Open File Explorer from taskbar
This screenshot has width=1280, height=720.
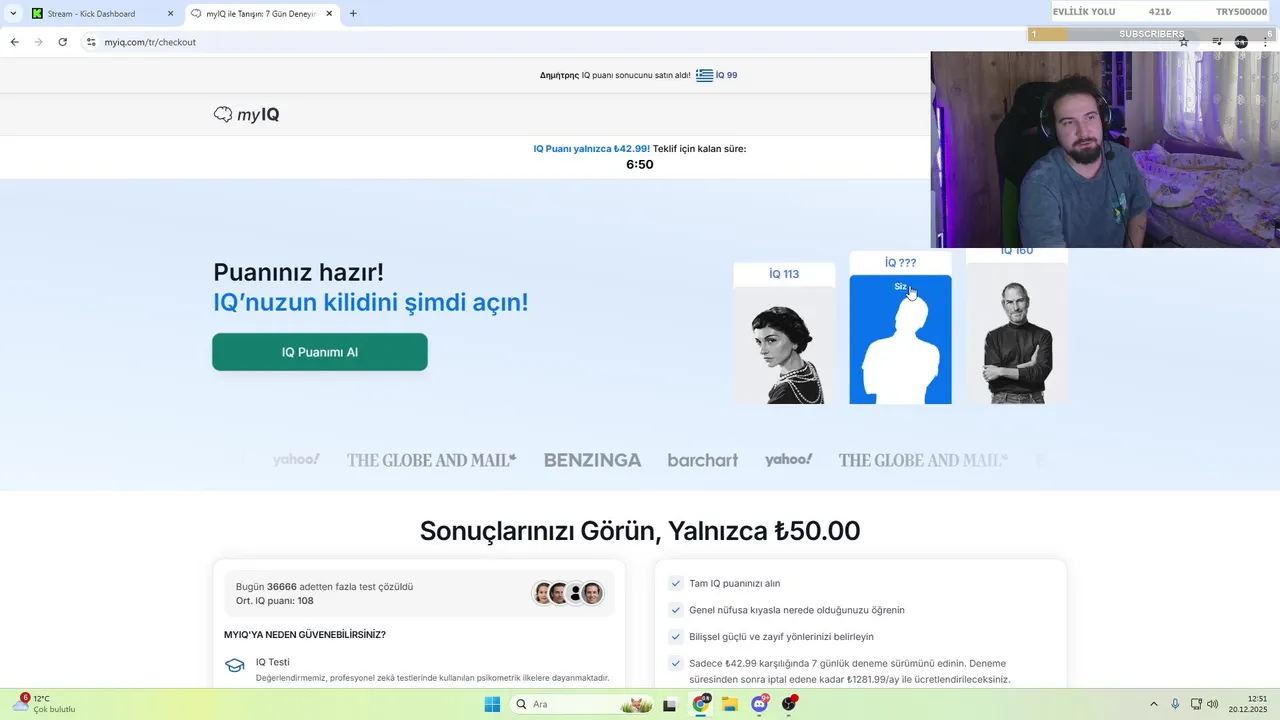pos(730,704)
